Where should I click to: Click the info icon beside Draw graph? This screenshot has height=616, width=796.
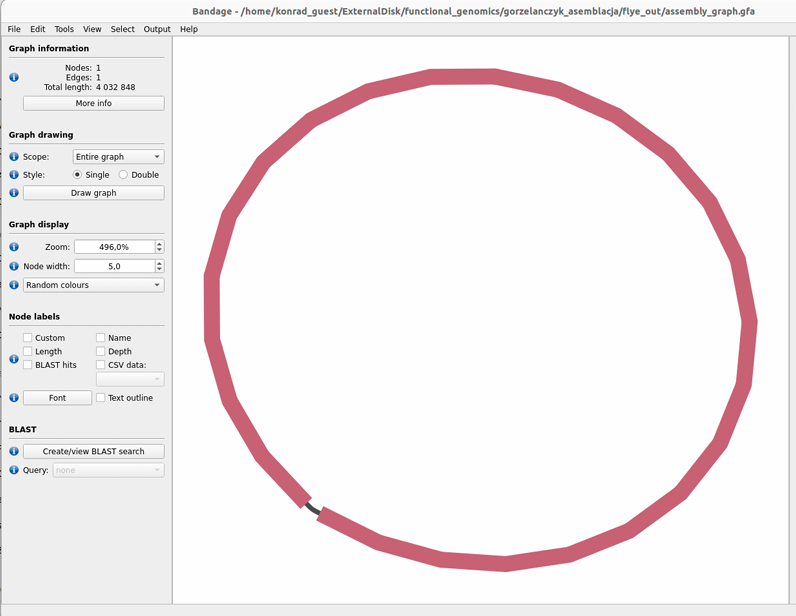pos(14,193)
